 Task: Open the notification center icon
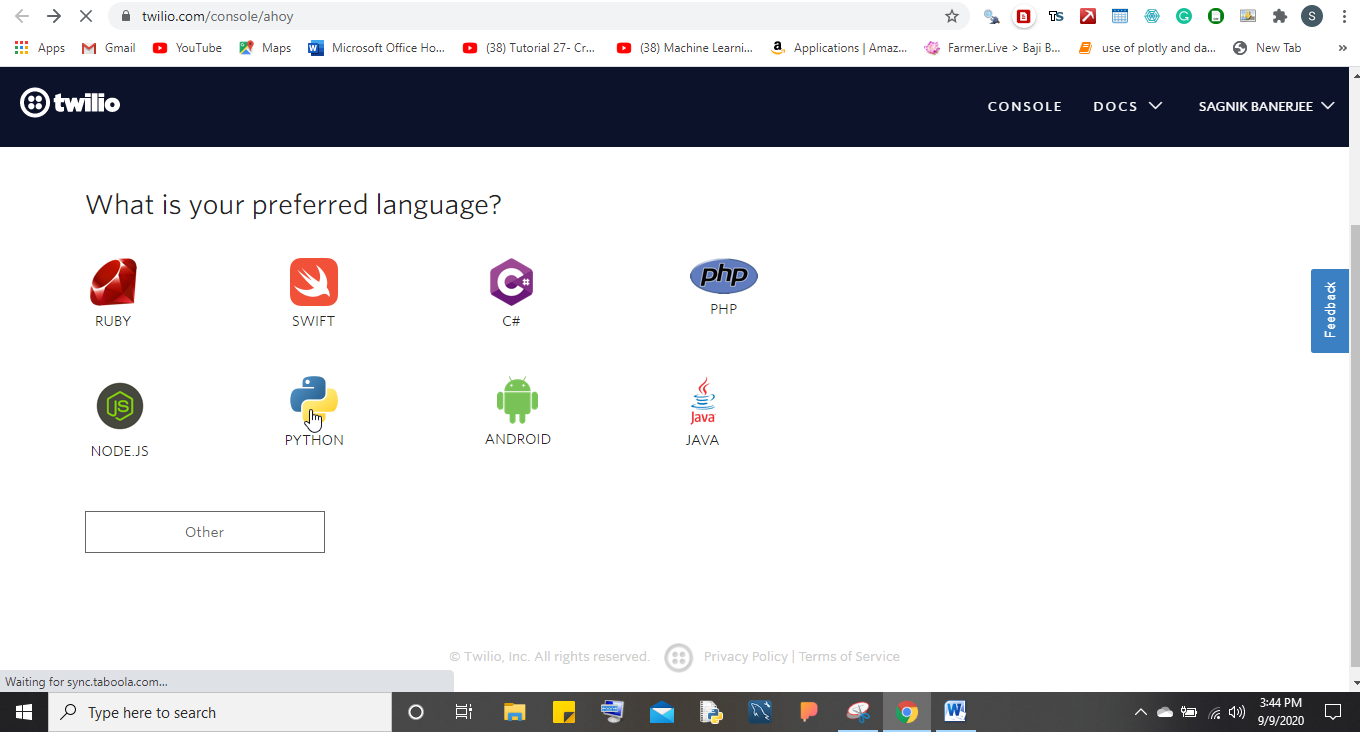[1332, 712]
